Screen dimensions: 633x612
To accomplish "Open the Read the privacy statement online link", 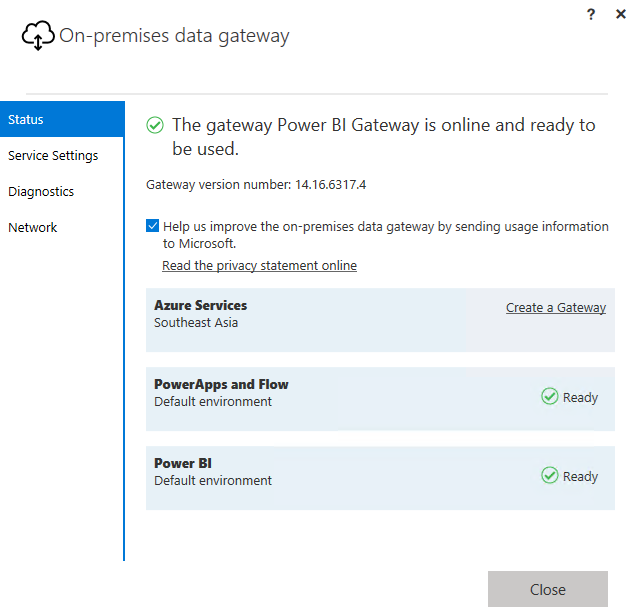I will point(260,266).
